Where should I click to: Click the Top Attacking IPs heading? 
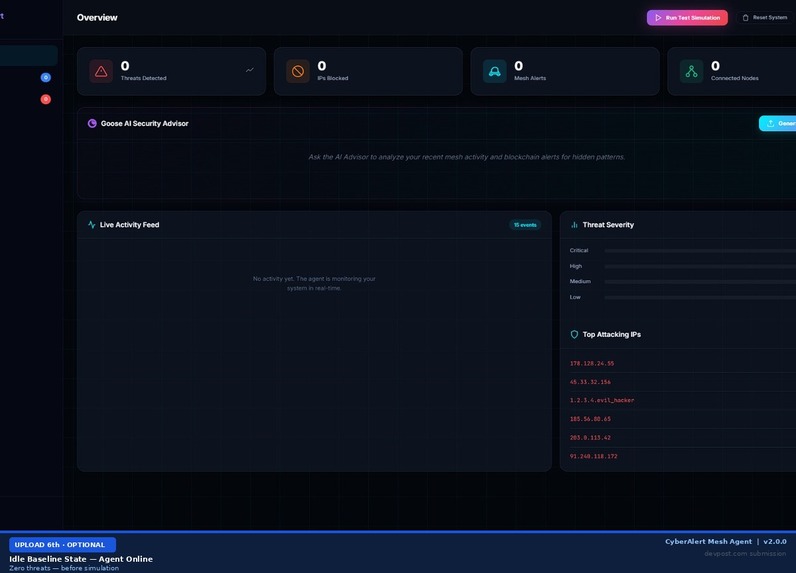click(x=612, y=334)
